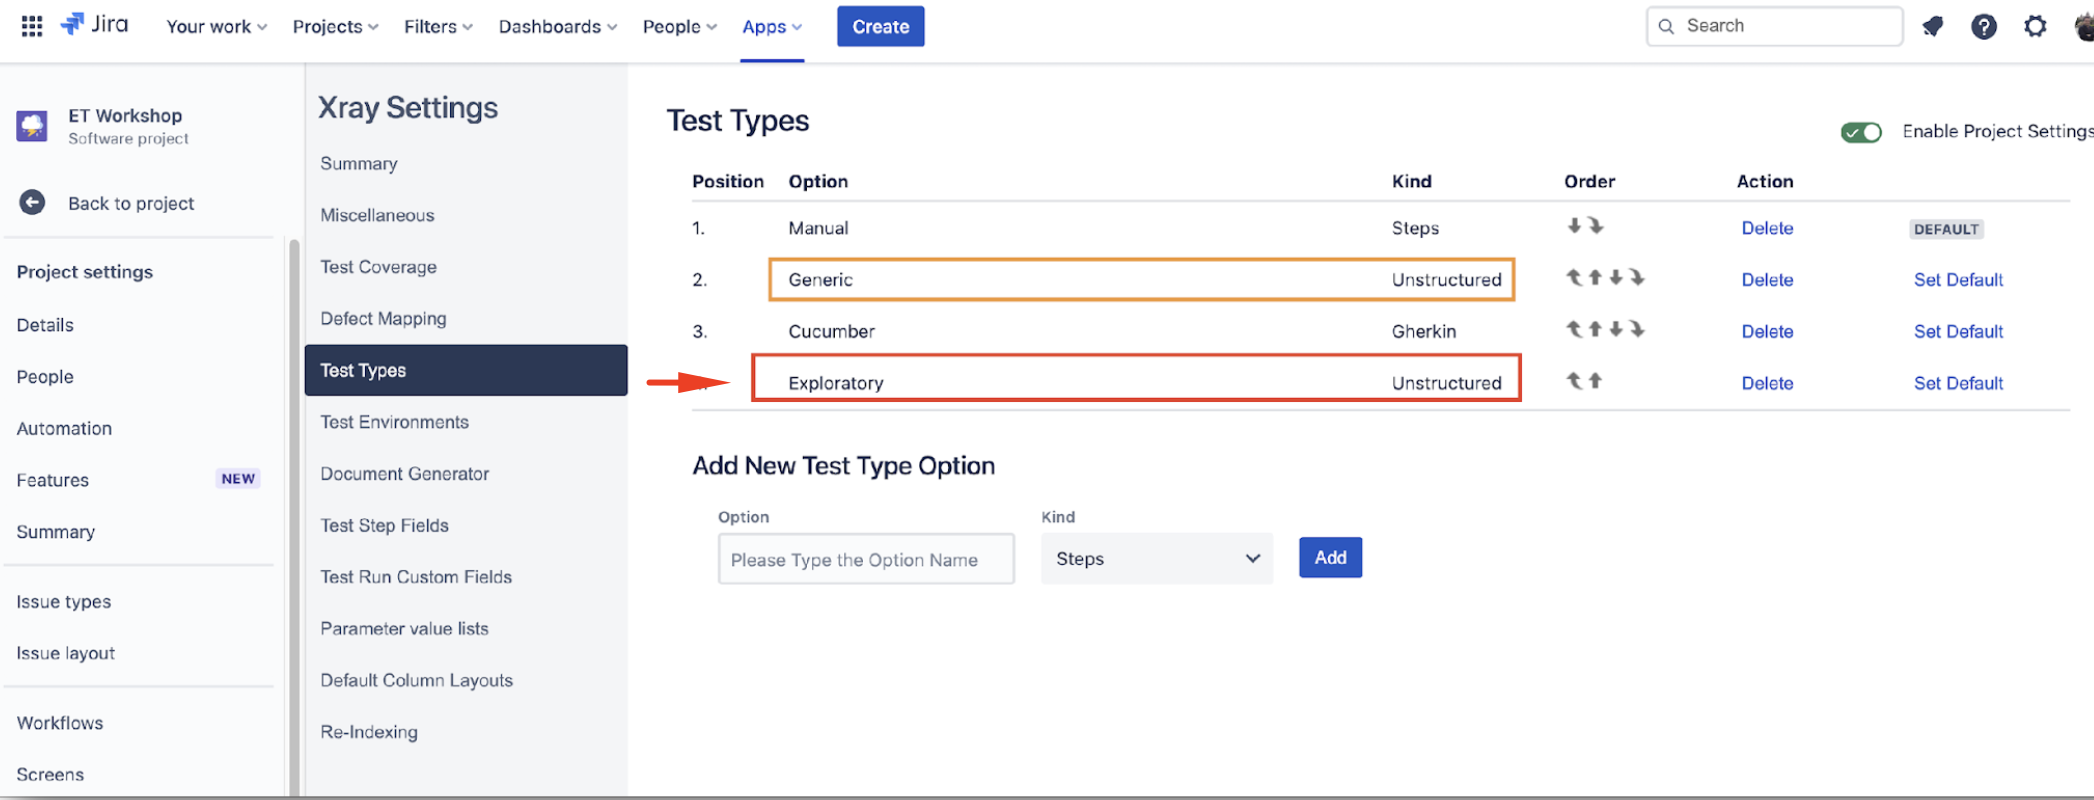Click the top Search field
Screen dimensions: 2094x800
tap(1774, 26)
